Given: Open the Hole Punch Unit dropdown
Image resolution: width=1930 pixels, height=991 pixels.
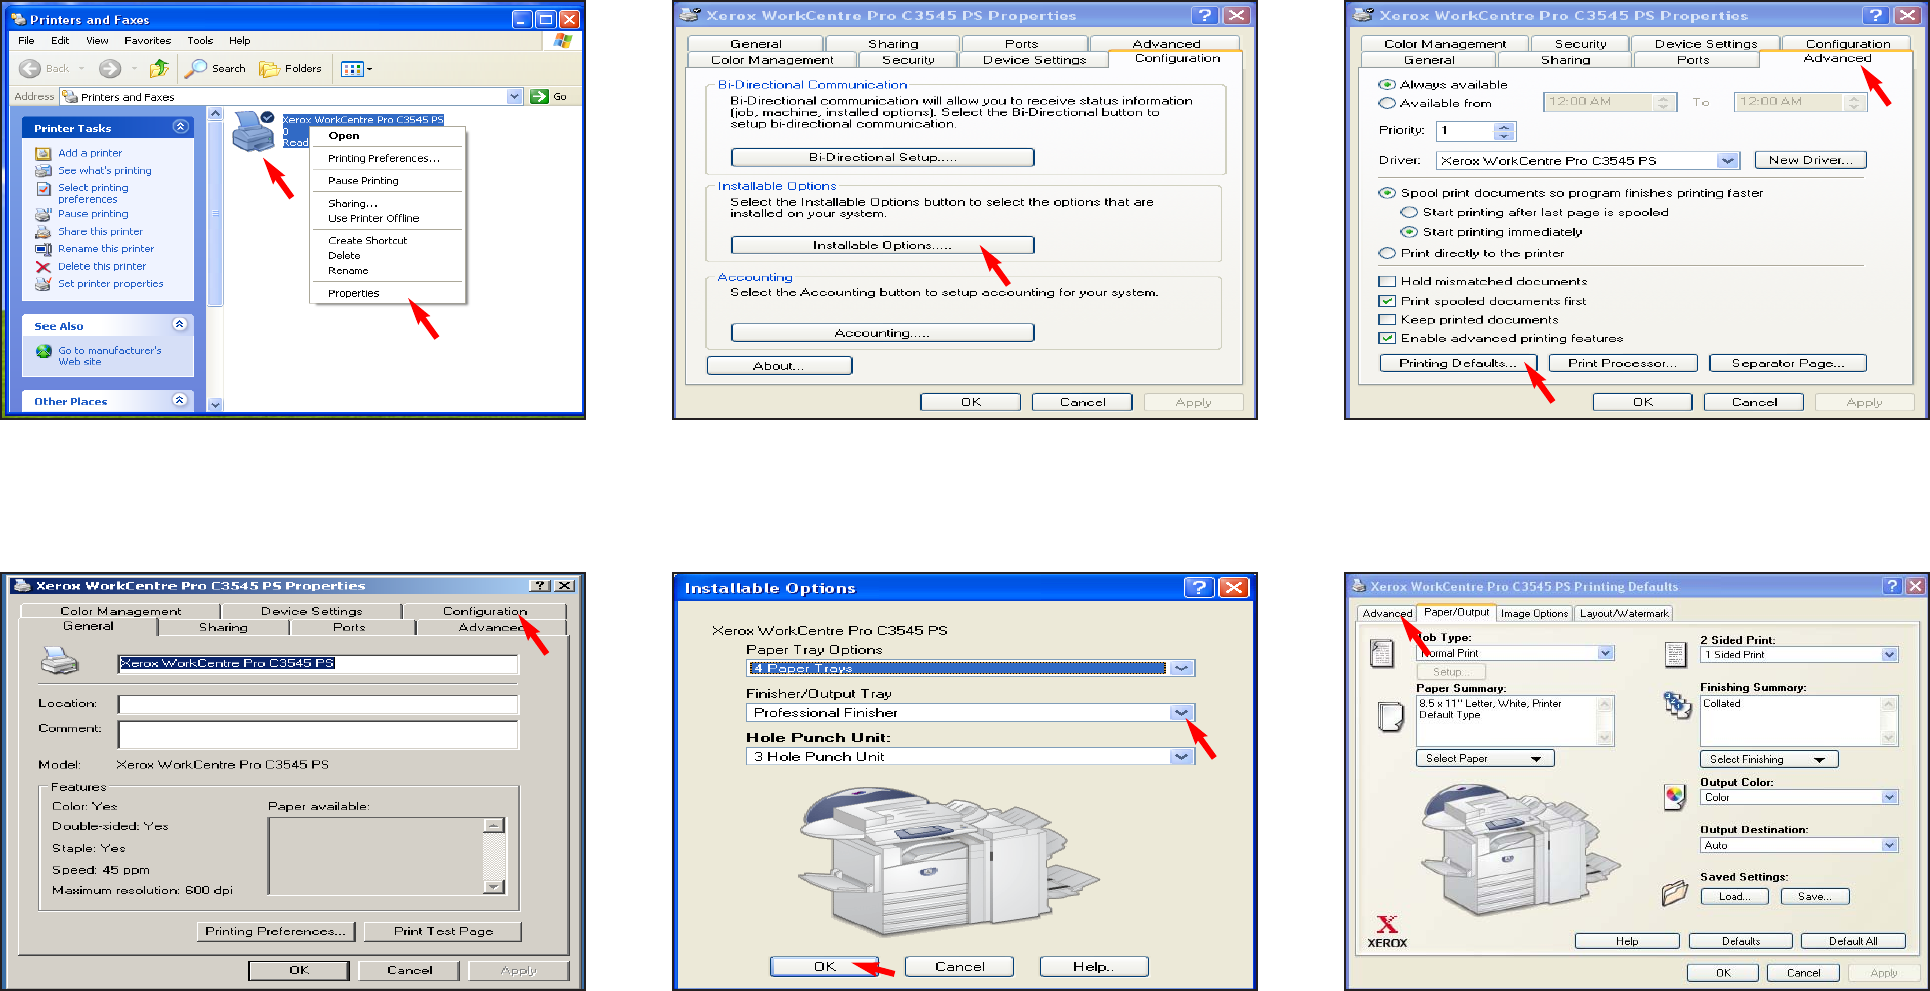Looking at the screenshot, I should 1182,756.
